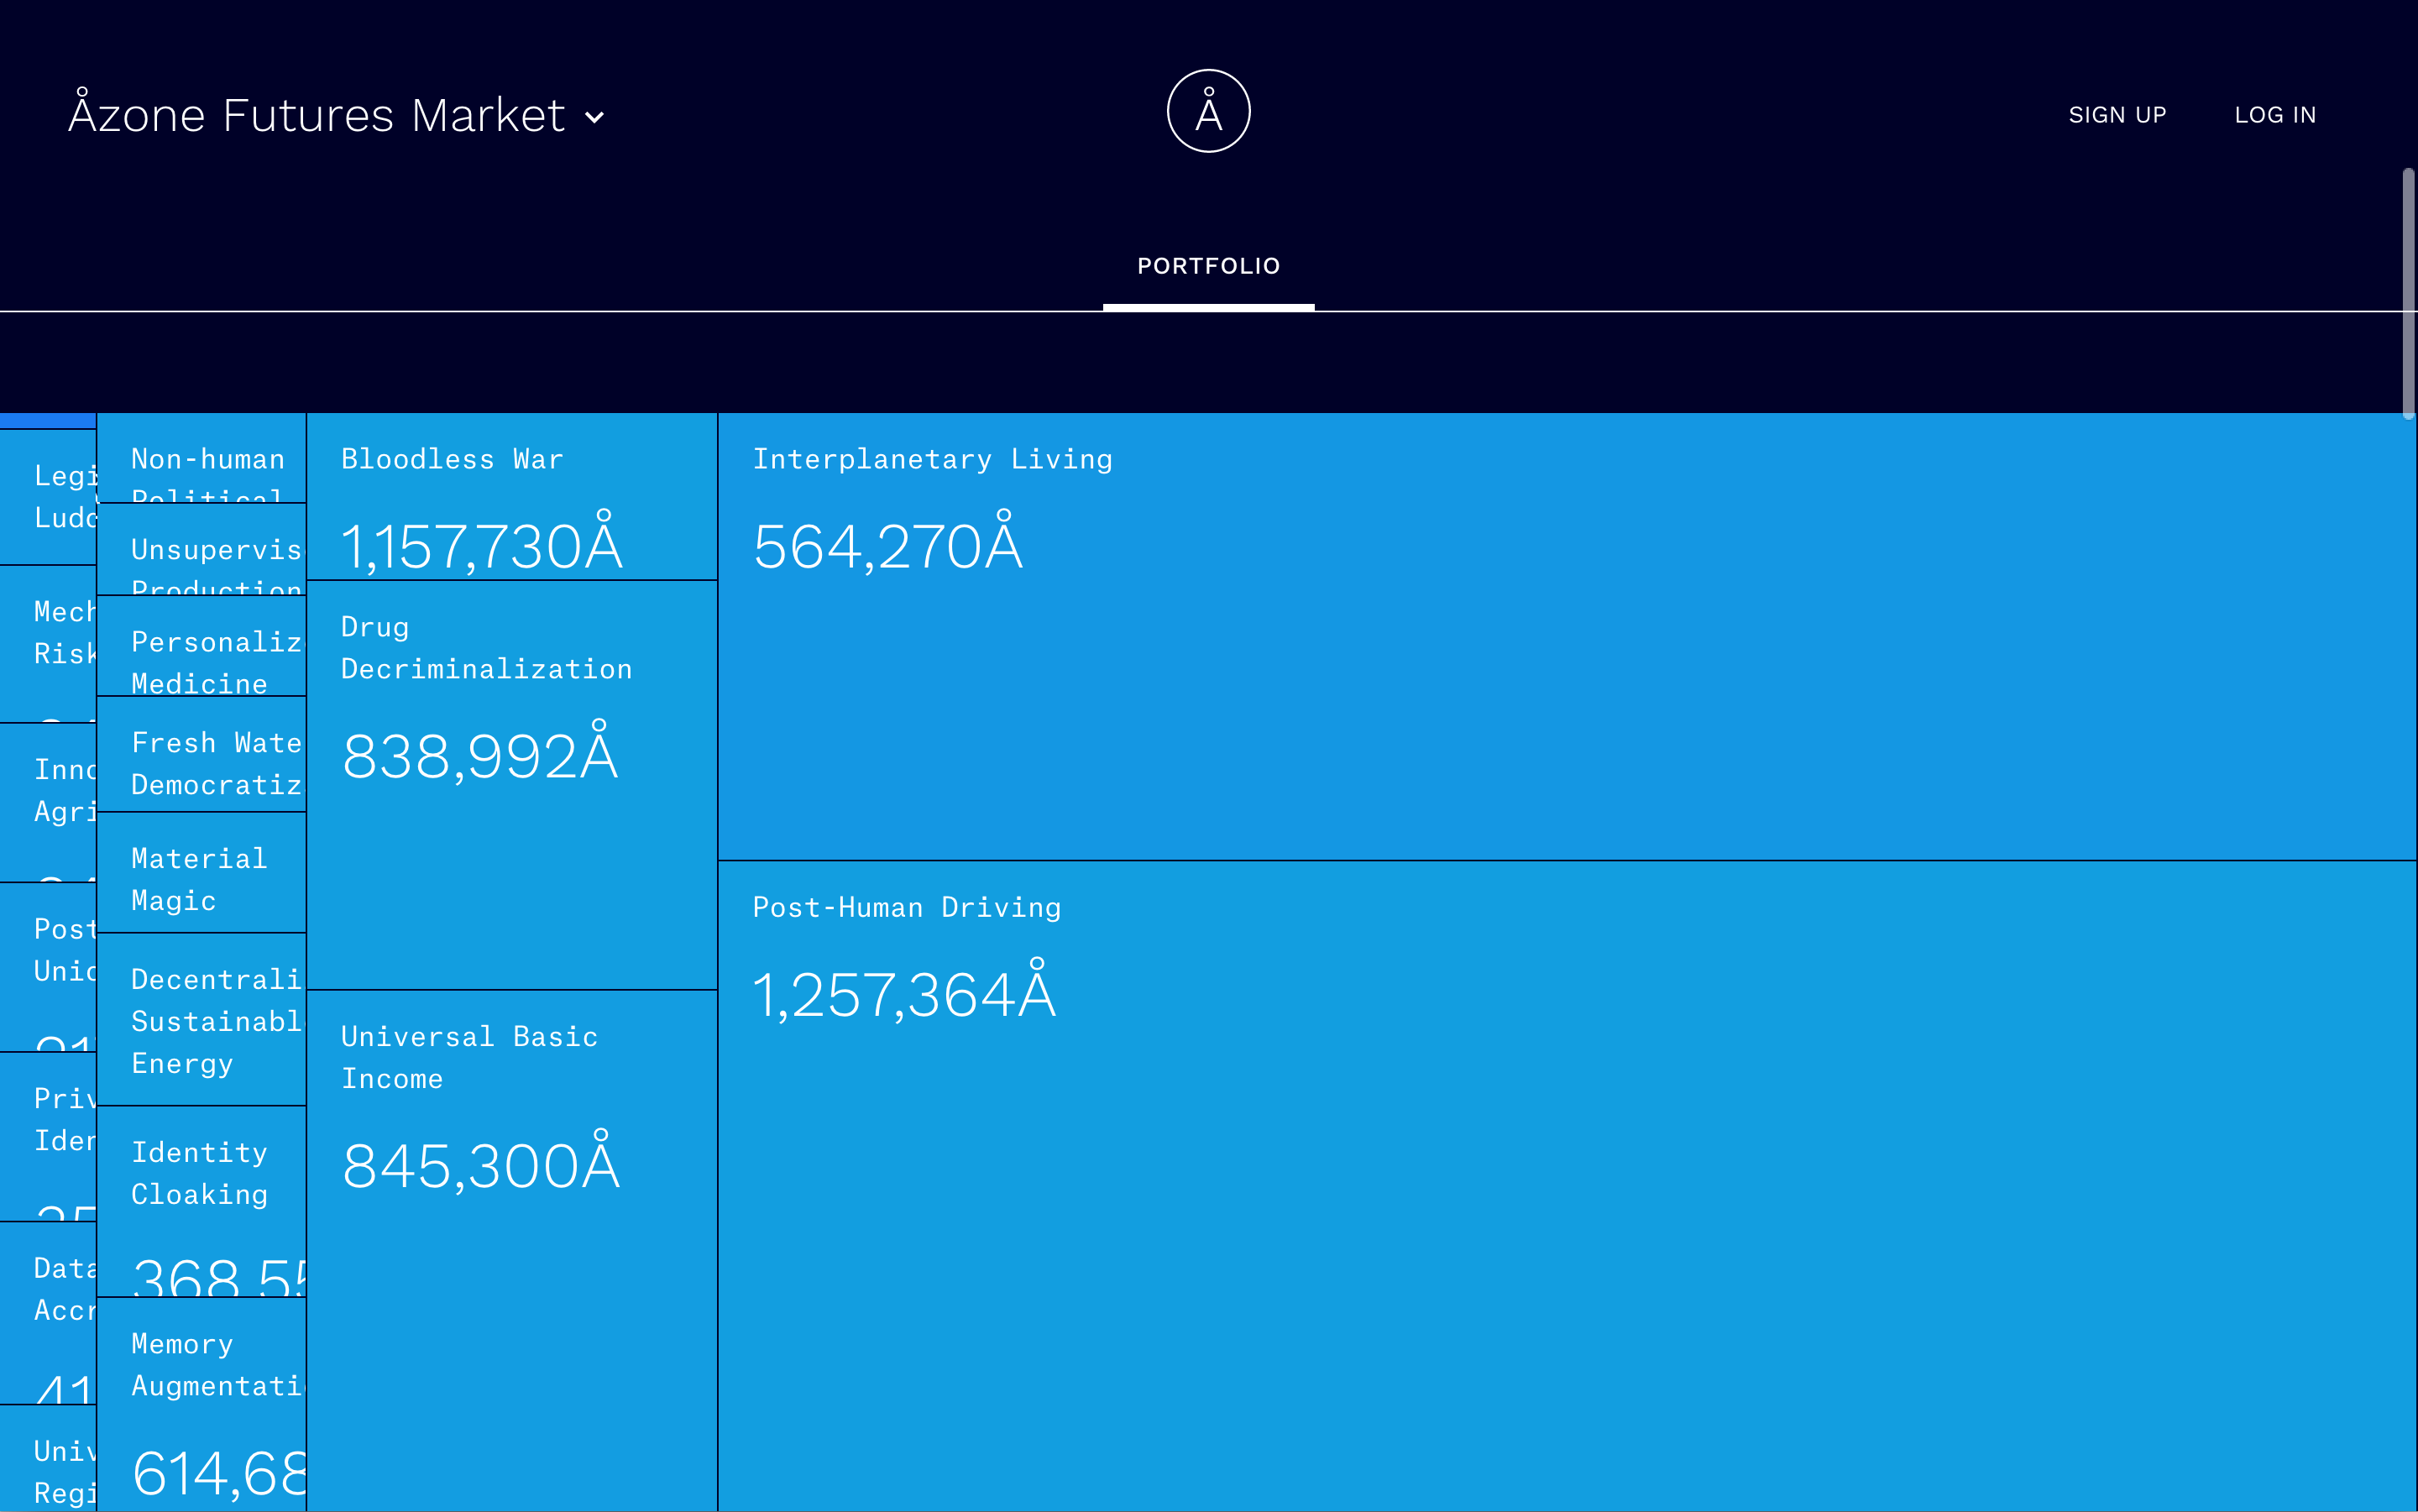Select the Universal Basic Income tile

point(511,1250)
